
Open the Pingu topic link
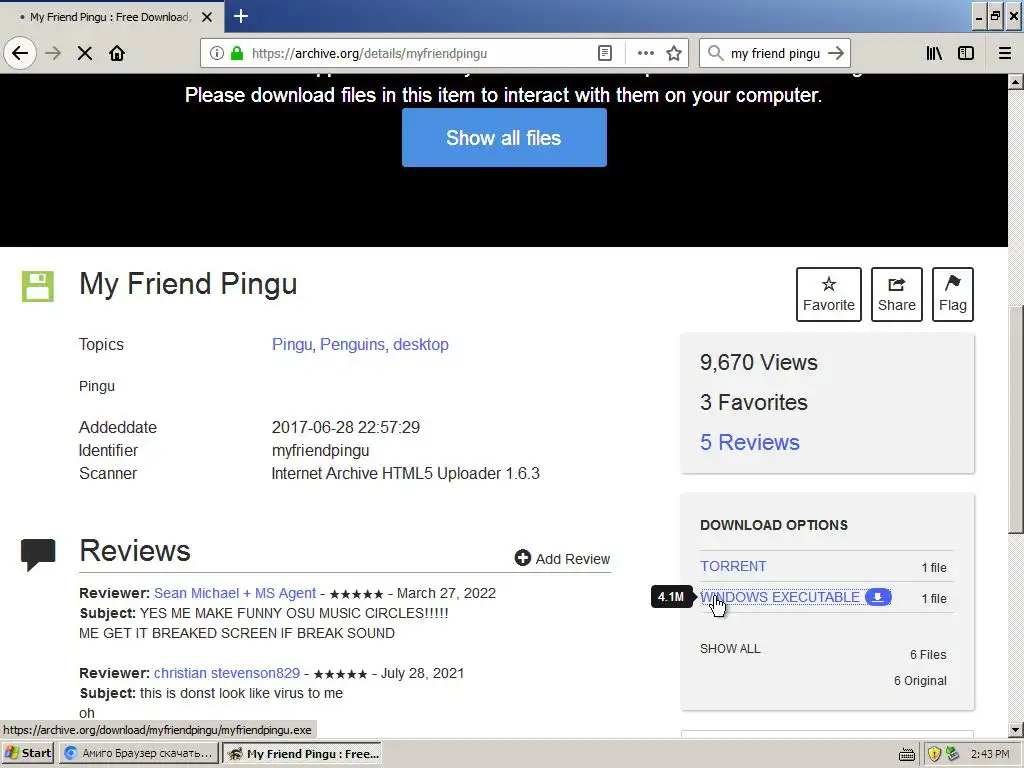pos(292,344)
